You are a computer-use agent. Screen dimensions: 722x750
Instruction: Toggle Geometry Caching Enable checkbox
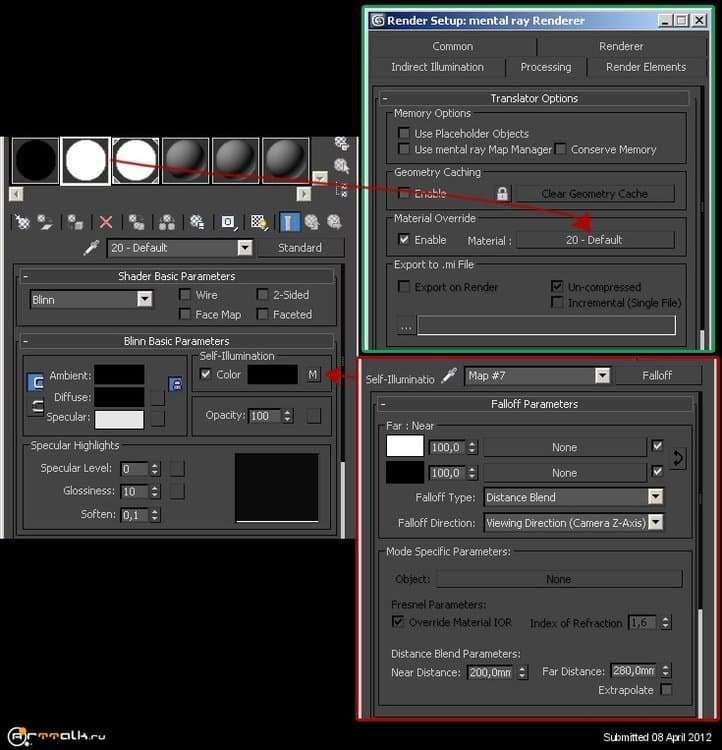(x=404, y=193)
